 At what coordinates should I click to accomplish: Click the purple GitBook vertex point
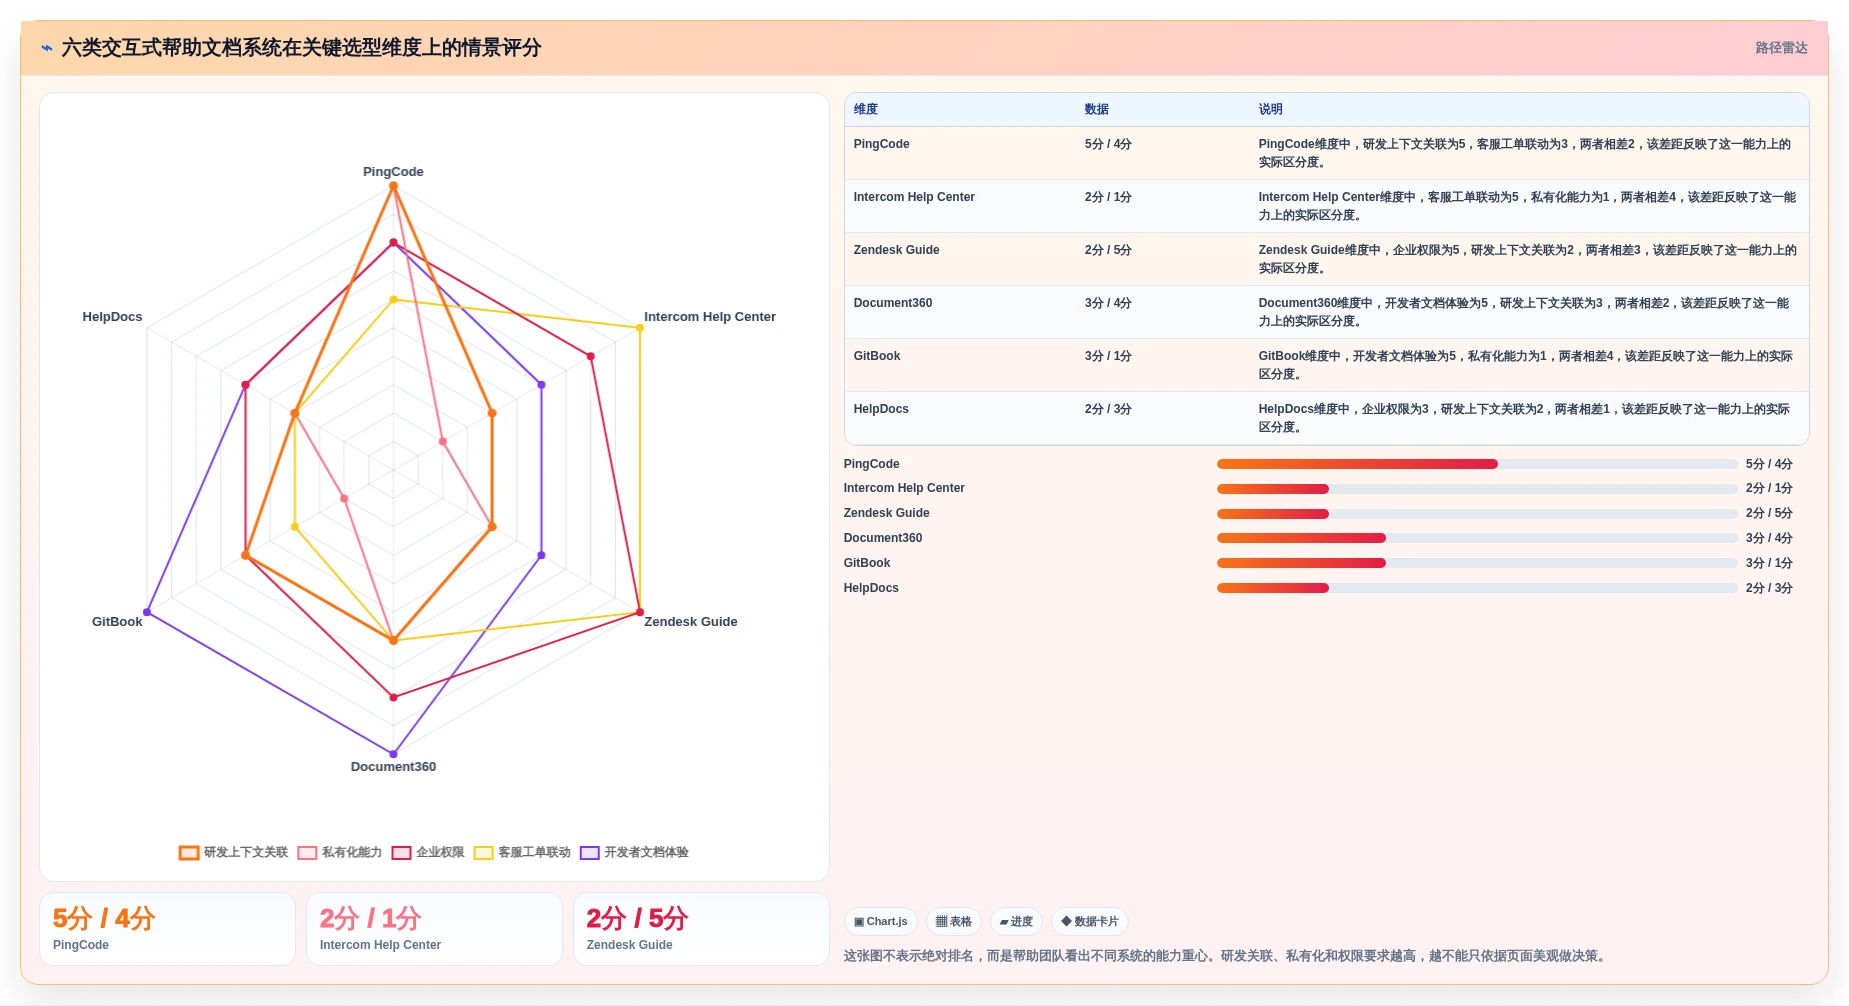(147, 612)
